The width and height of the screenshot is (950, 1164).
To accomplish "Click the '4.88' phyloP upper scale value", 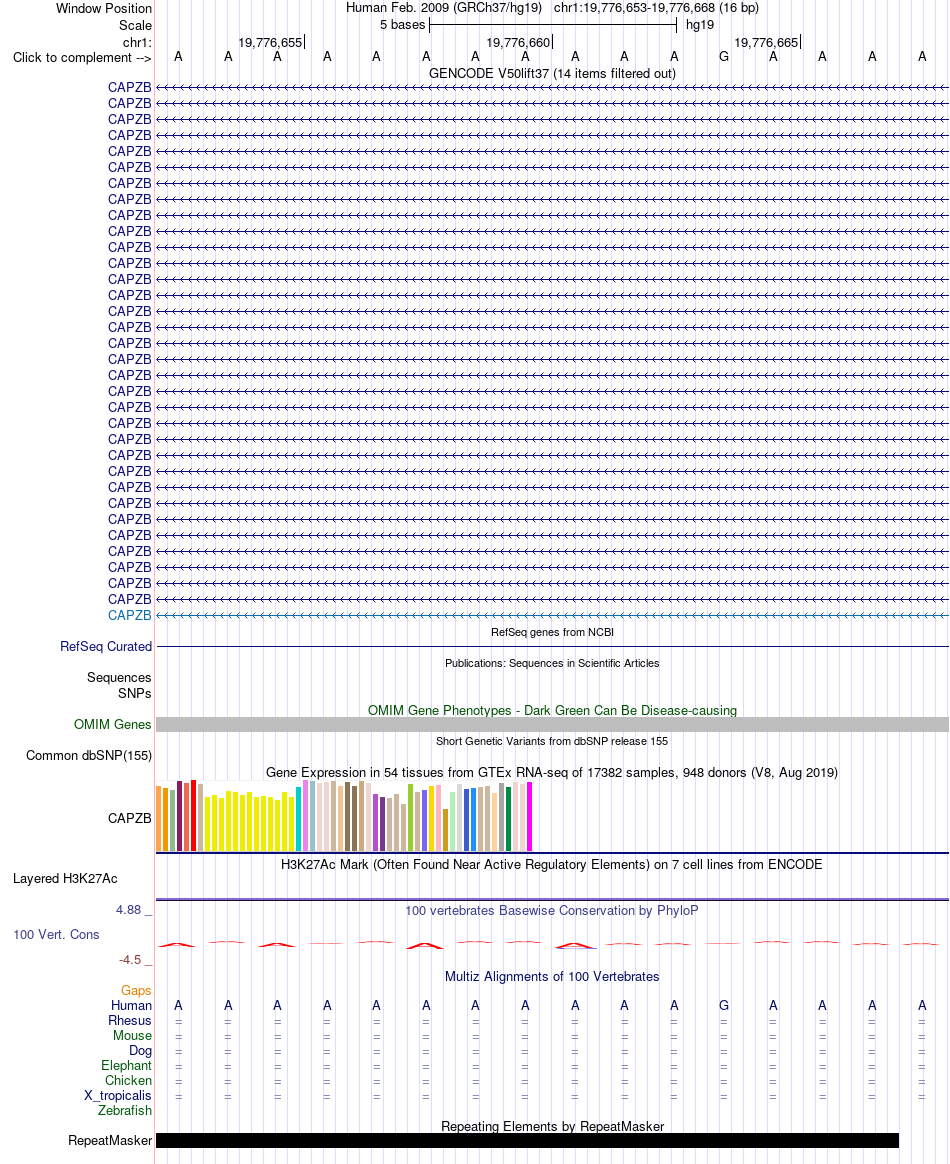I will pos(128,910).
